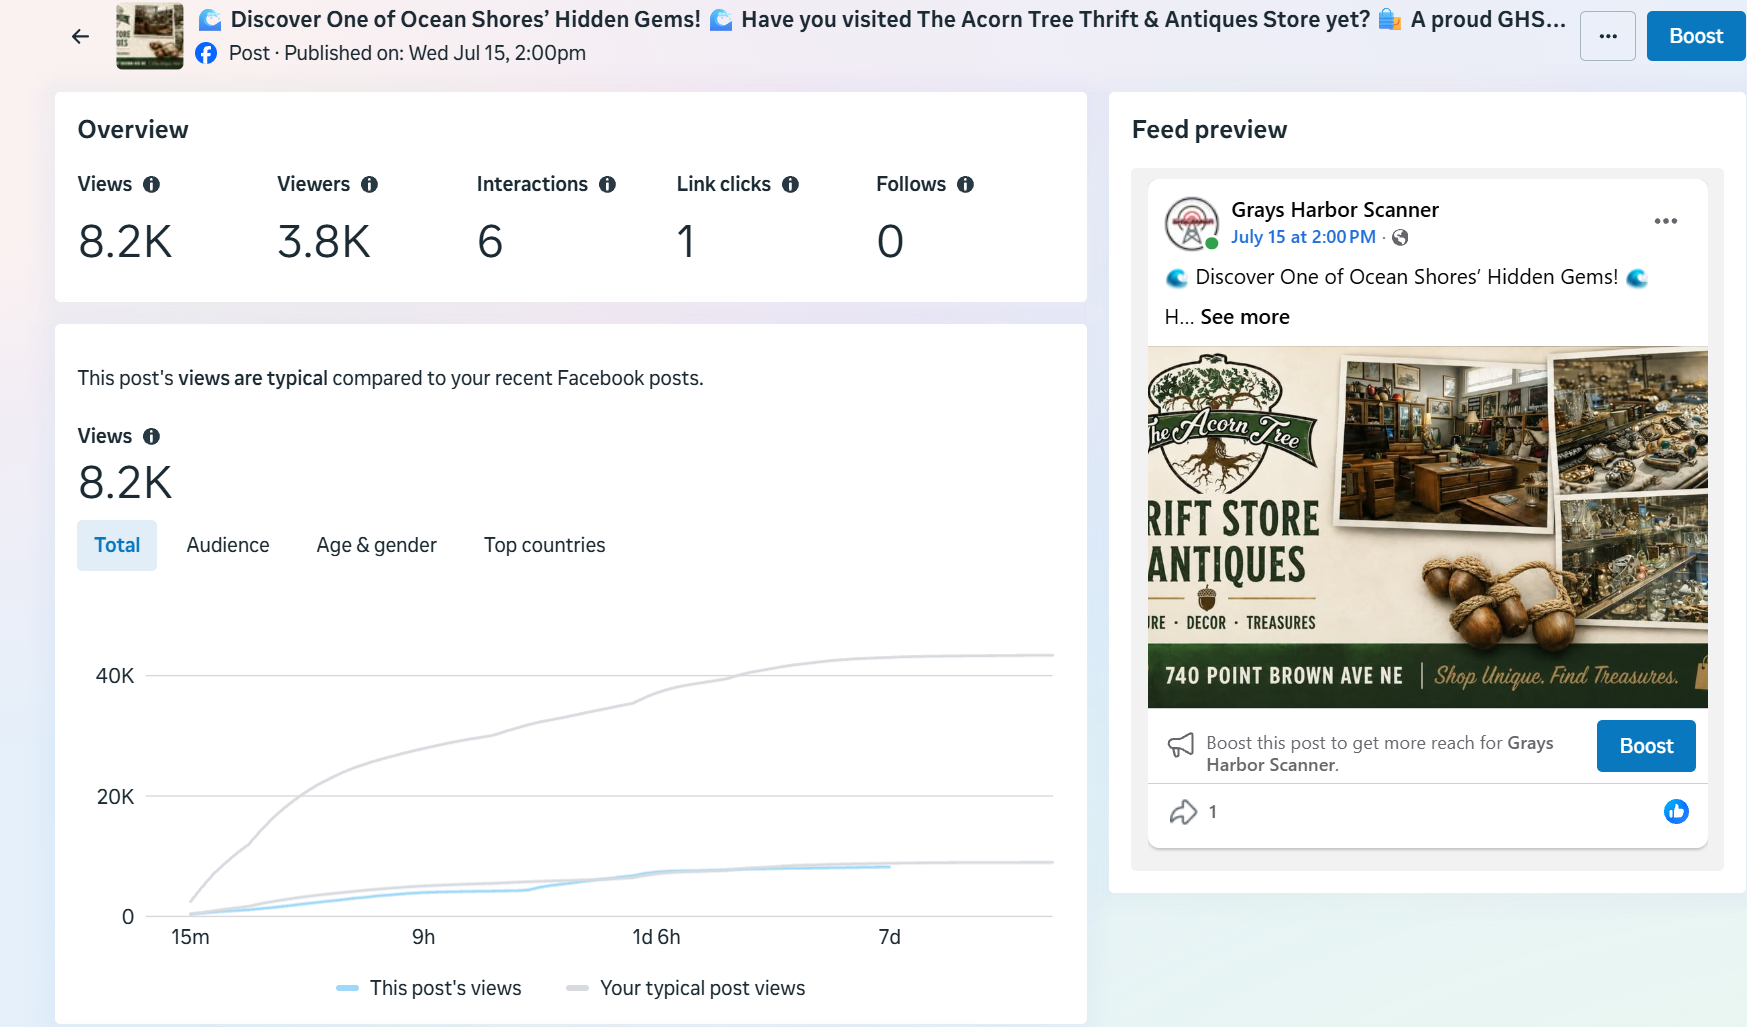Open the Age & gender tab
The image size is (1747, 1027).
click(x=377, y=545)
